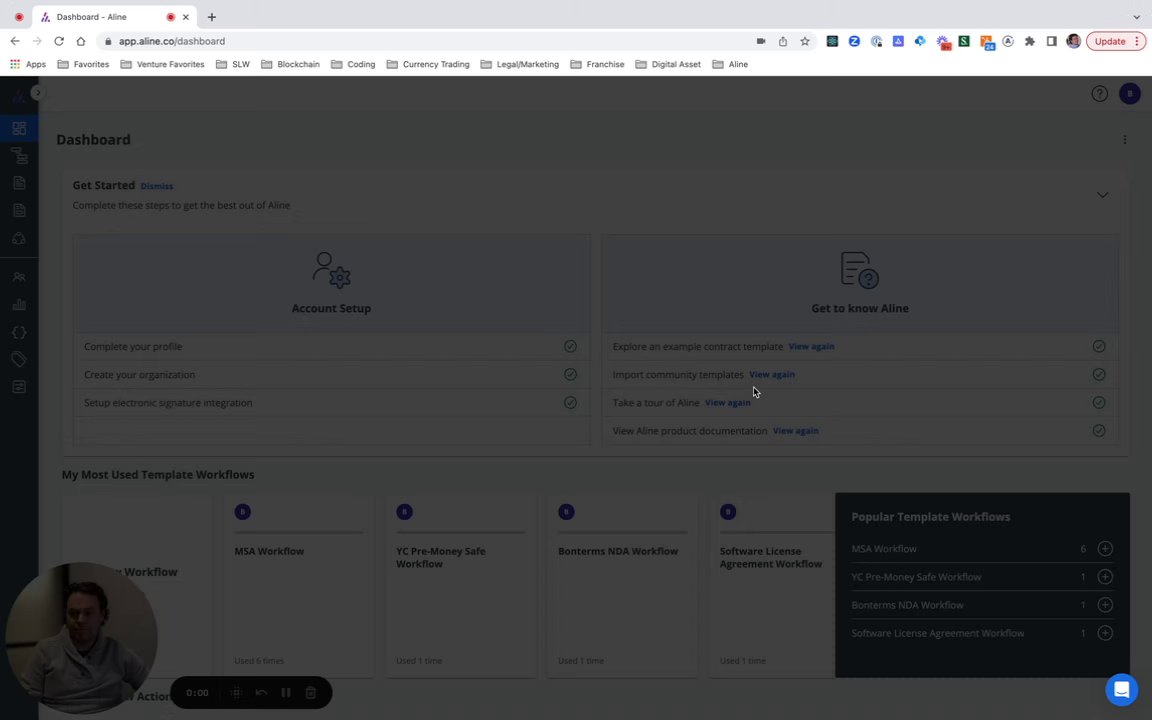Viewport: 1152px width, 720px height.
Task: Open the people/users icon in sidebar
Action: pos(19,277)
